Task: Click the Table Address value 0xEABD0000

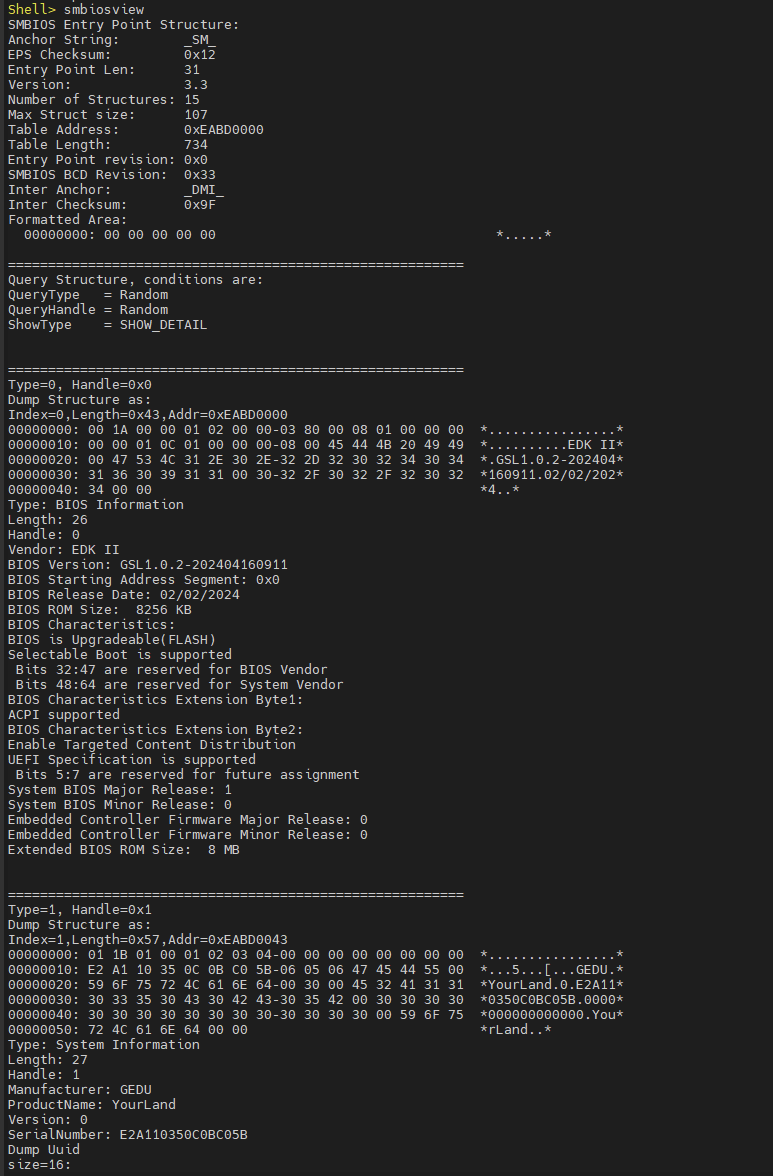Action: 223,130
